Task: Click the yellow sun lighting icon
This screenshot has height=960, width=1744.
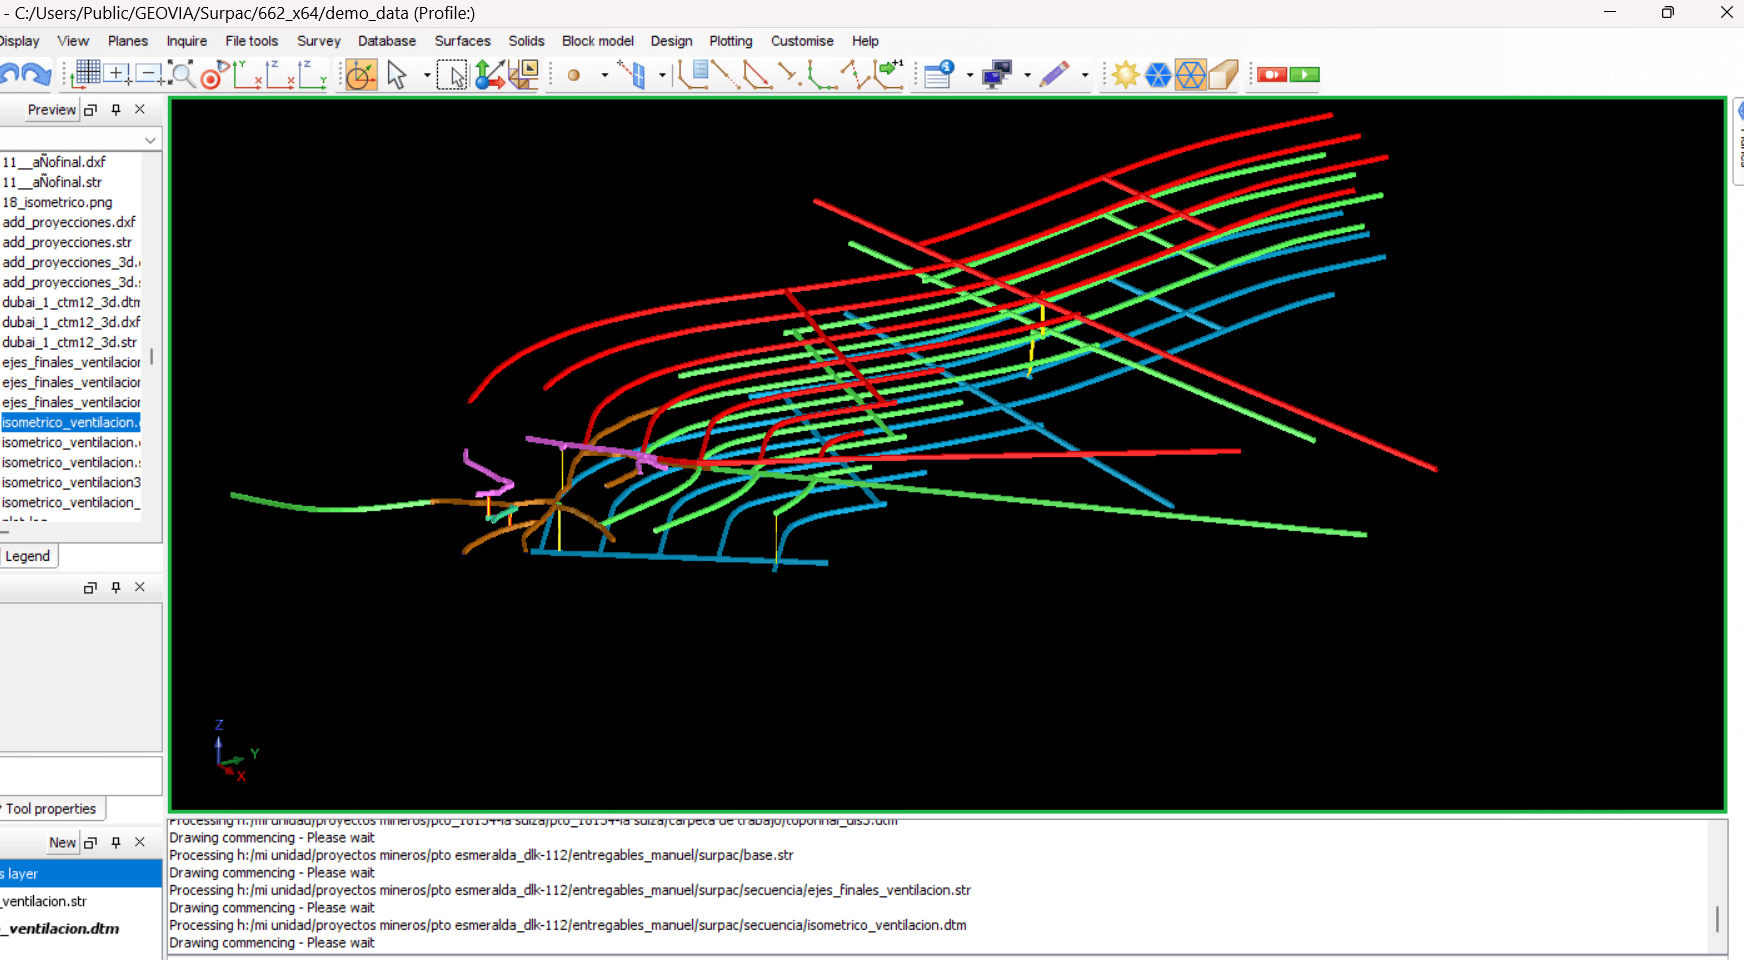Action: 1125,75
